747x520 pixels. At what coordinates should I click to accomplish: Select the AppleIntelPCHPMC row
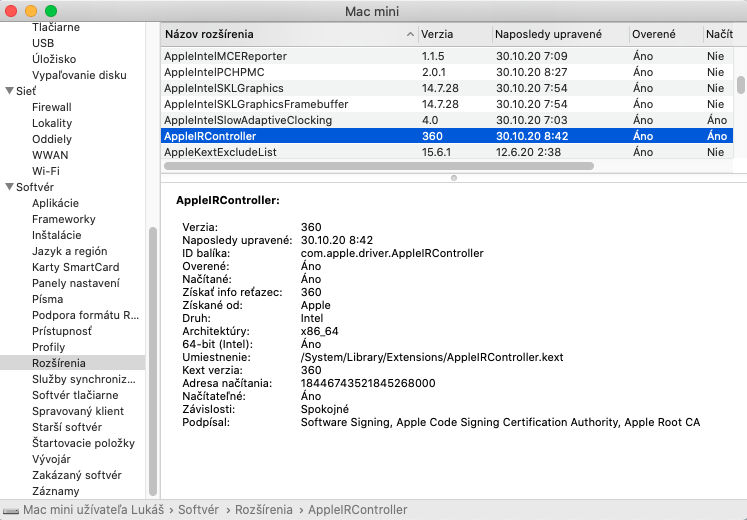(447, 72)
